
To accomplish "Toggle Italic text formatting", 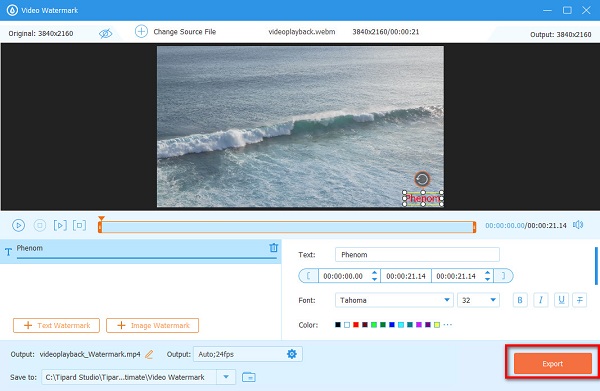I will point(541,300).
